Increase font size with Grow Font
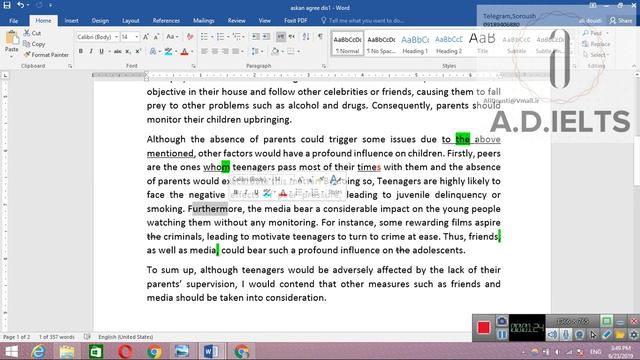 (146, 37)
